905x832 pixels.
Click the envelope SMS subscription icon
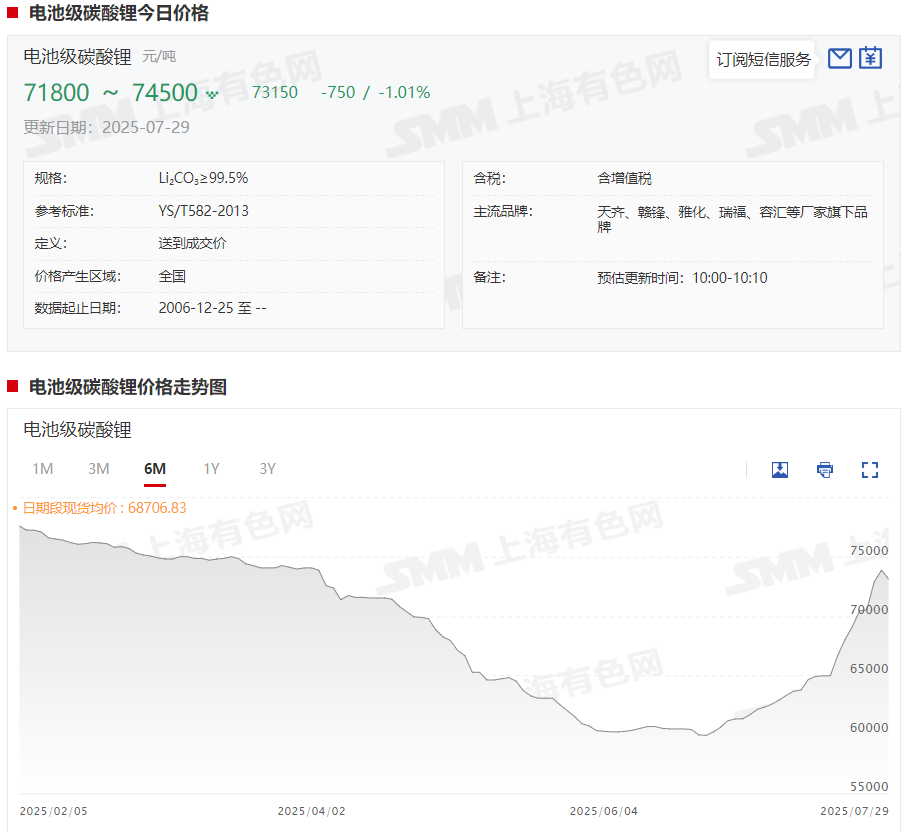point(840,58)
